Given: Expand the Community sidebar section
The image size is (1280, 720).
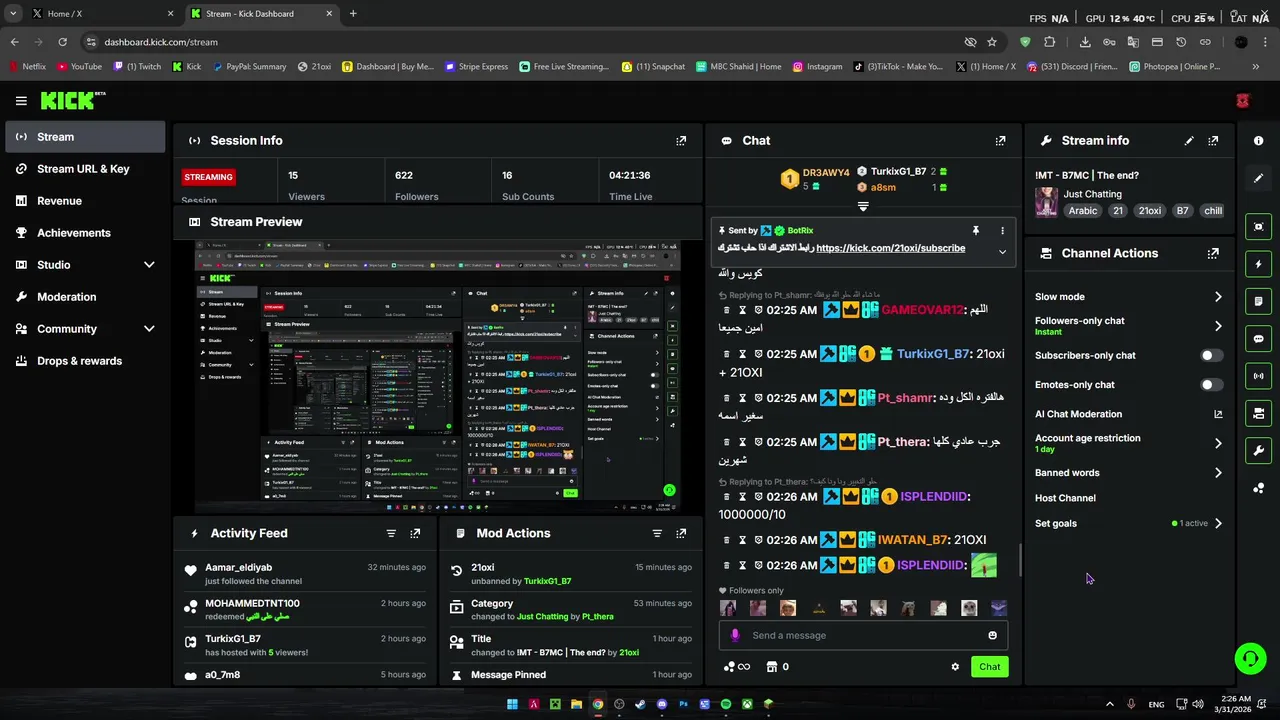Looking at the screenshot, I should [149, 329].
